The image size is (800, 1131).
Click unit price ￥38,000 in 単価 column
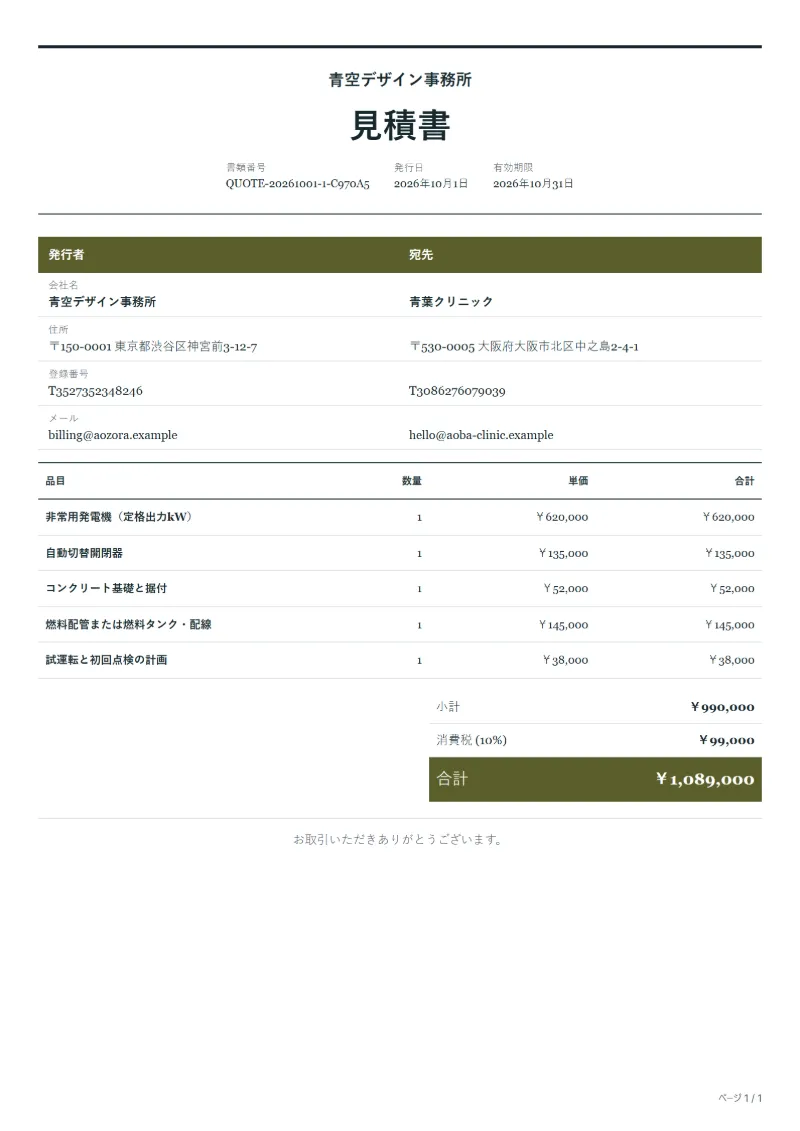(566, 660)
